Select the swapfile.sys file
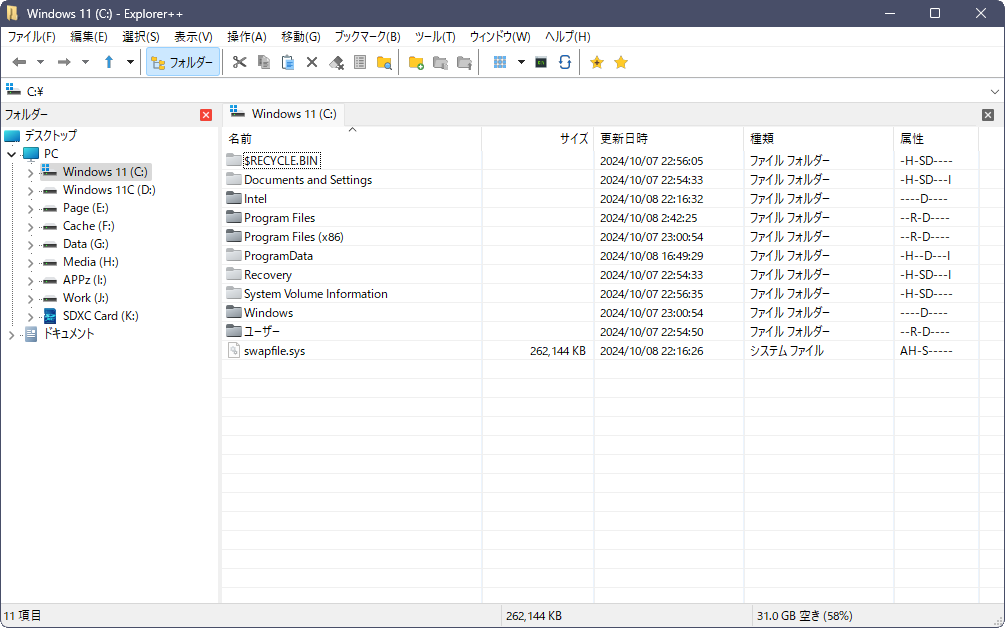 click(x=274, y=351)
